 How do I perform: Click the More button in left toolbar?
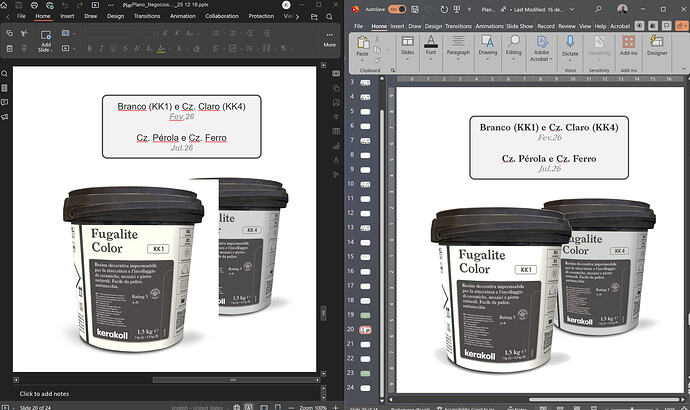click(x=330, y=40)
